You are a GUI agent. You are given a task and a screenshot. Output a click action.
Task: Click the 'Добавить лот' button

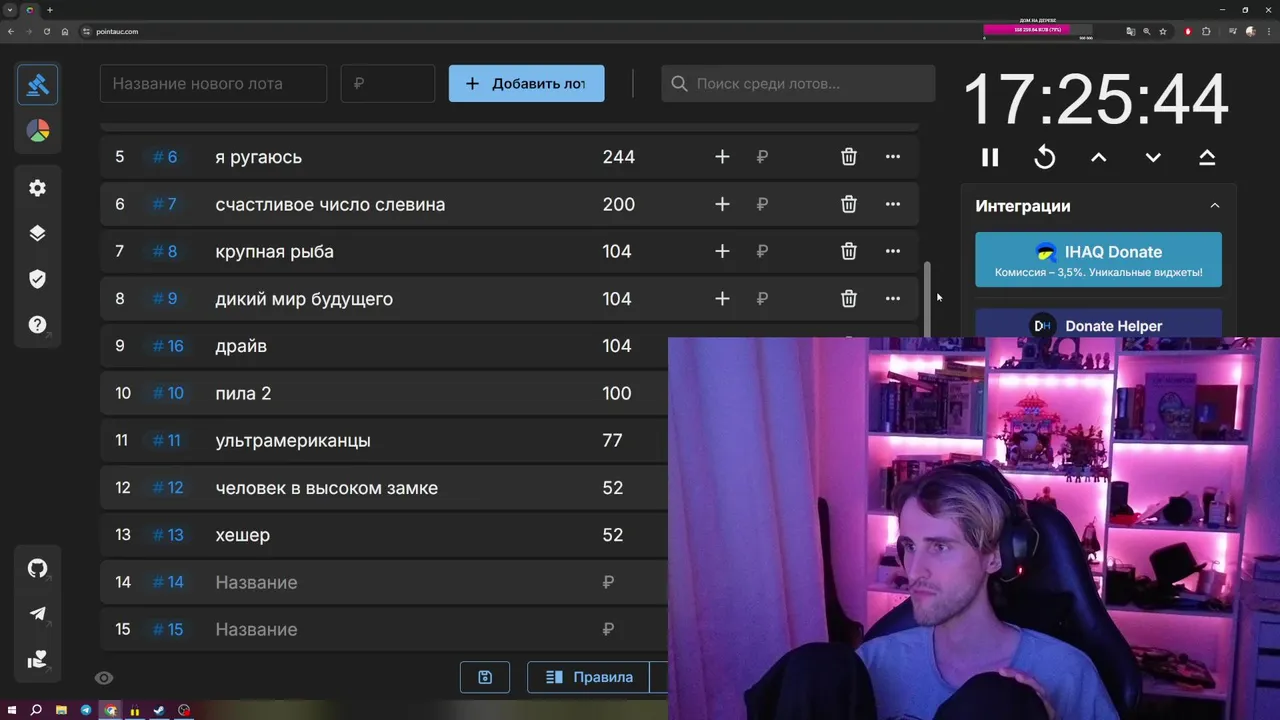[x=526, y=84]
